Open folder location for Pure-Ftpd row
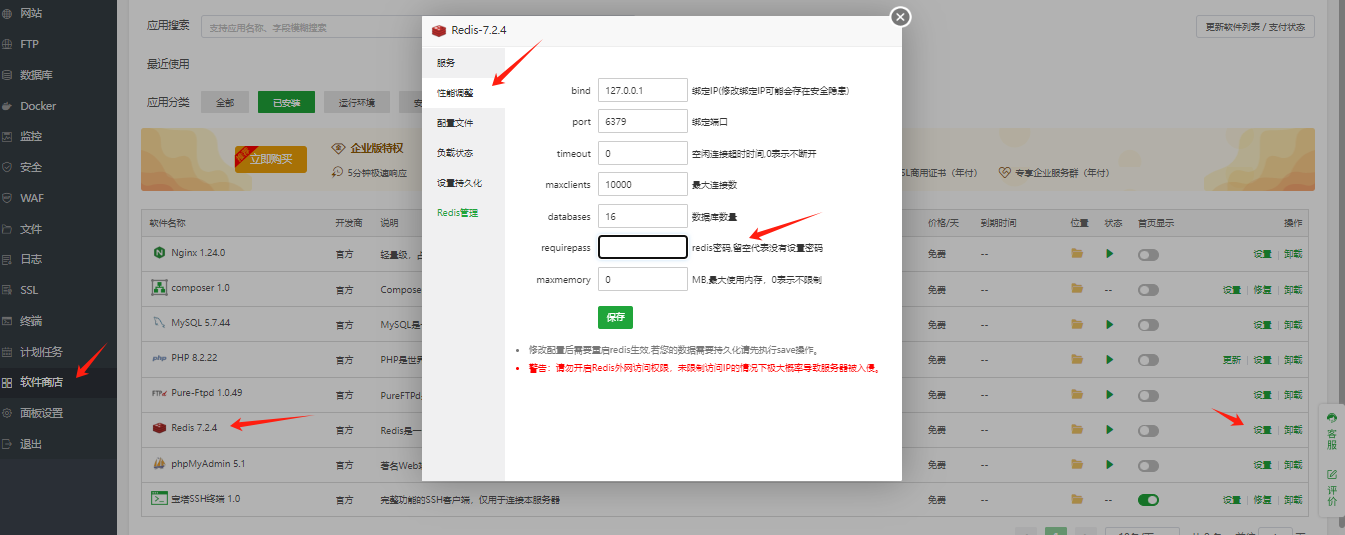 (x=1077, y=394)
